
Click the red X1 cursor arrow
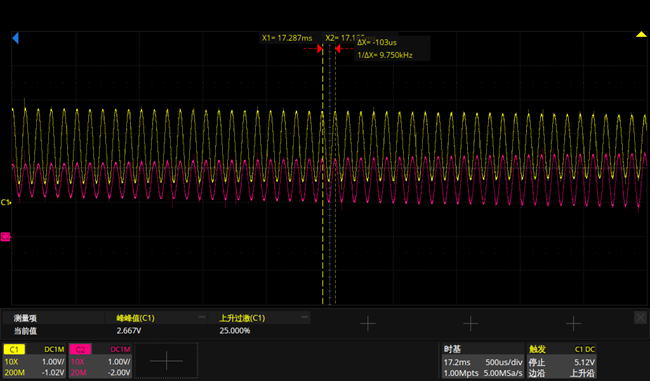tap(320, 49)
